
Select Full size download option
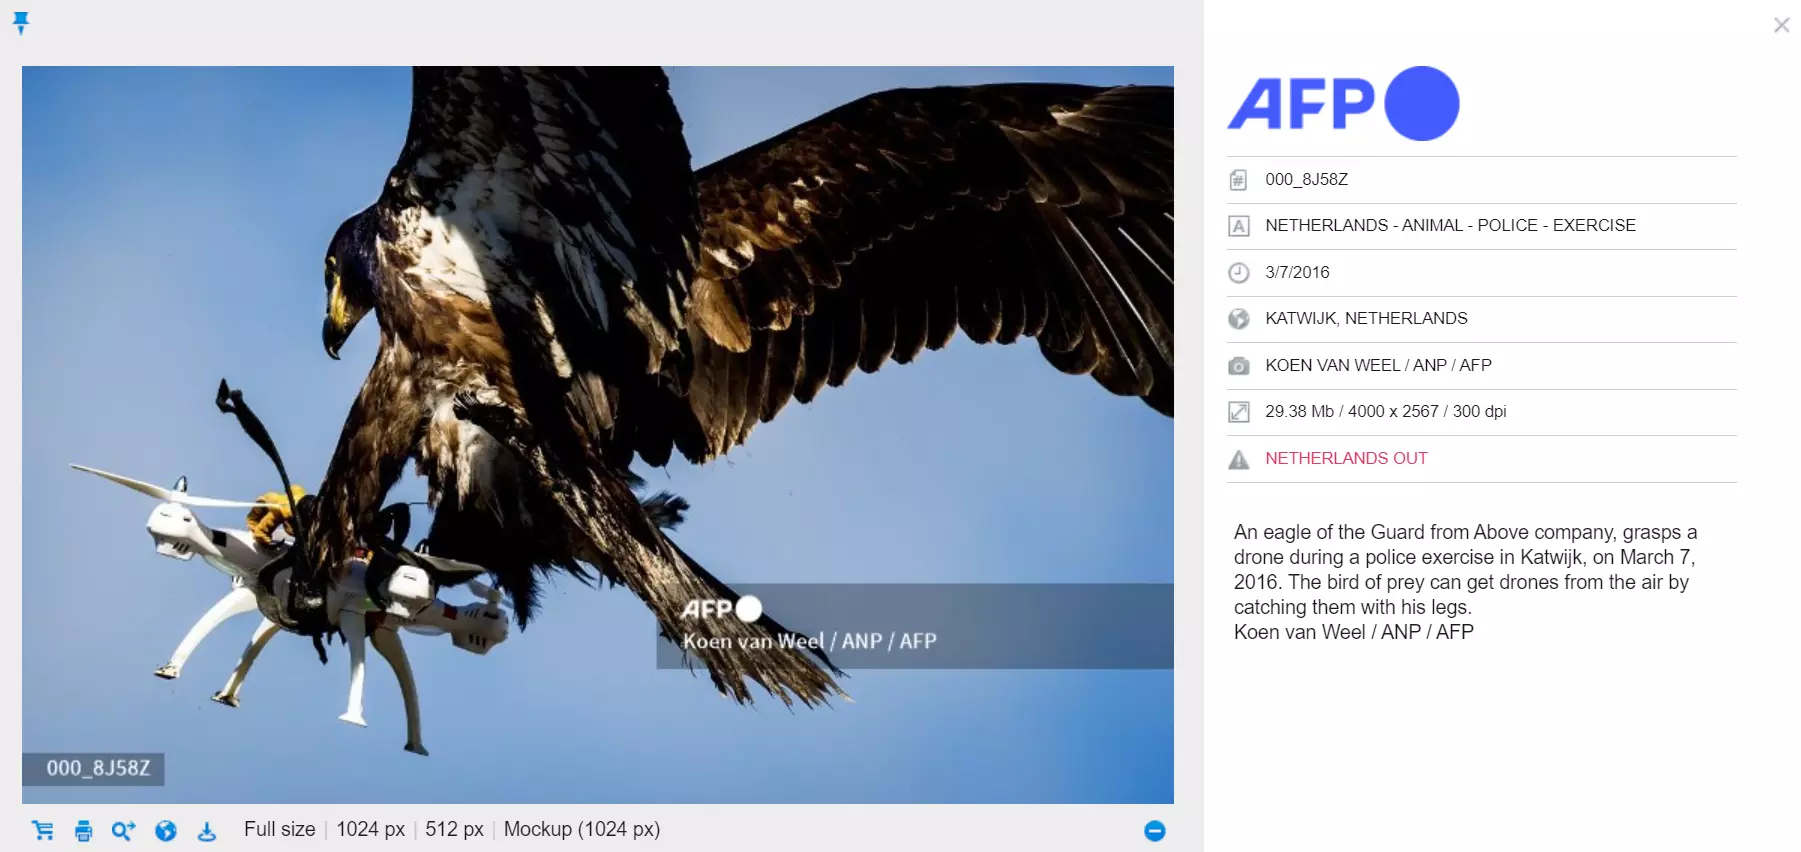[280, 829]
